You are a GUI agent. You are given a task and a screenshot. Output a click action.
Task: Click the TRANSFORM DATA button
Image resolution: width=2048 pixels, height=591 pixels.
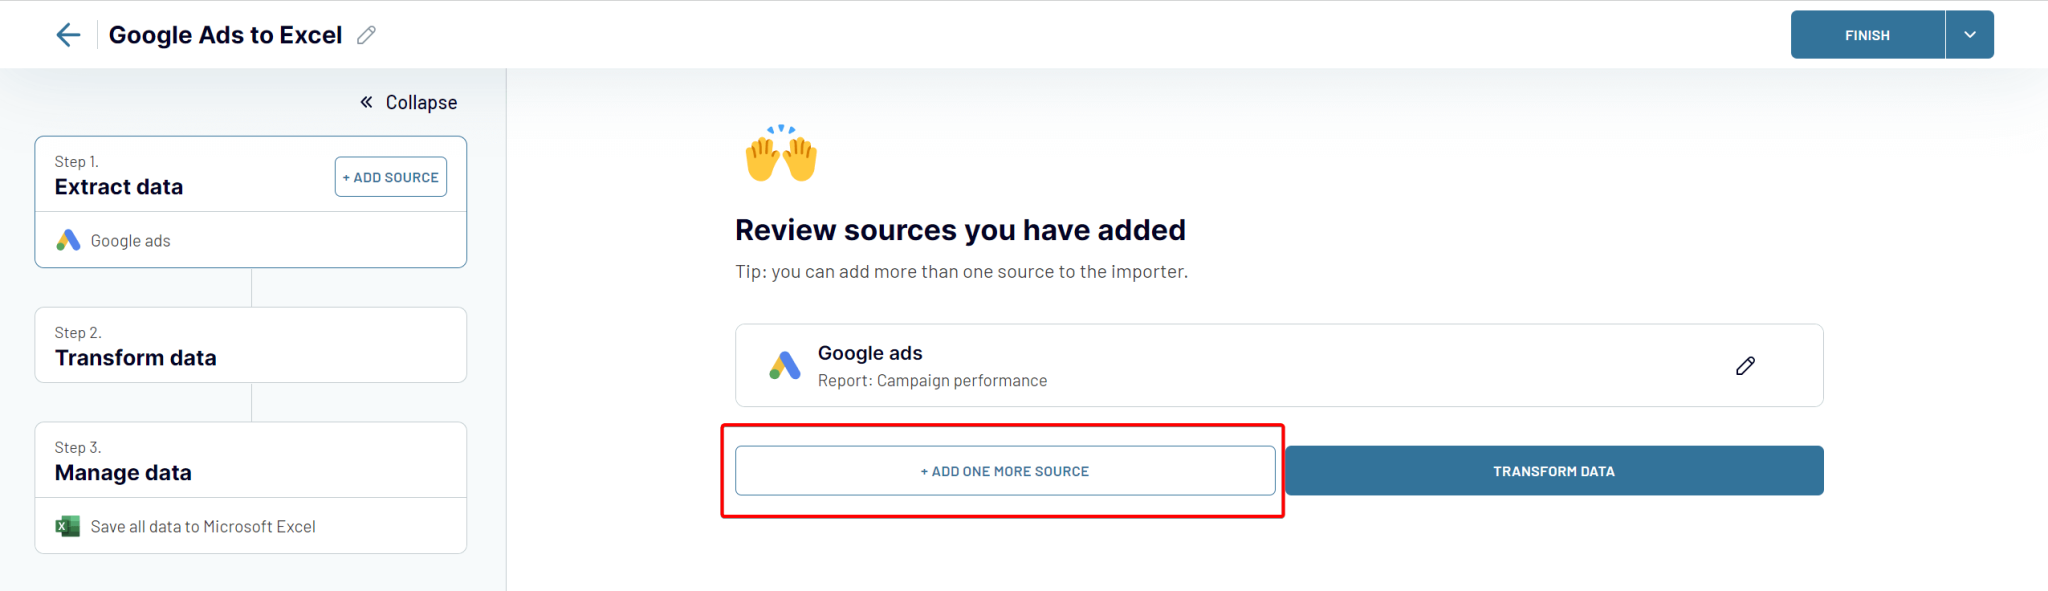coord(1554,471)
